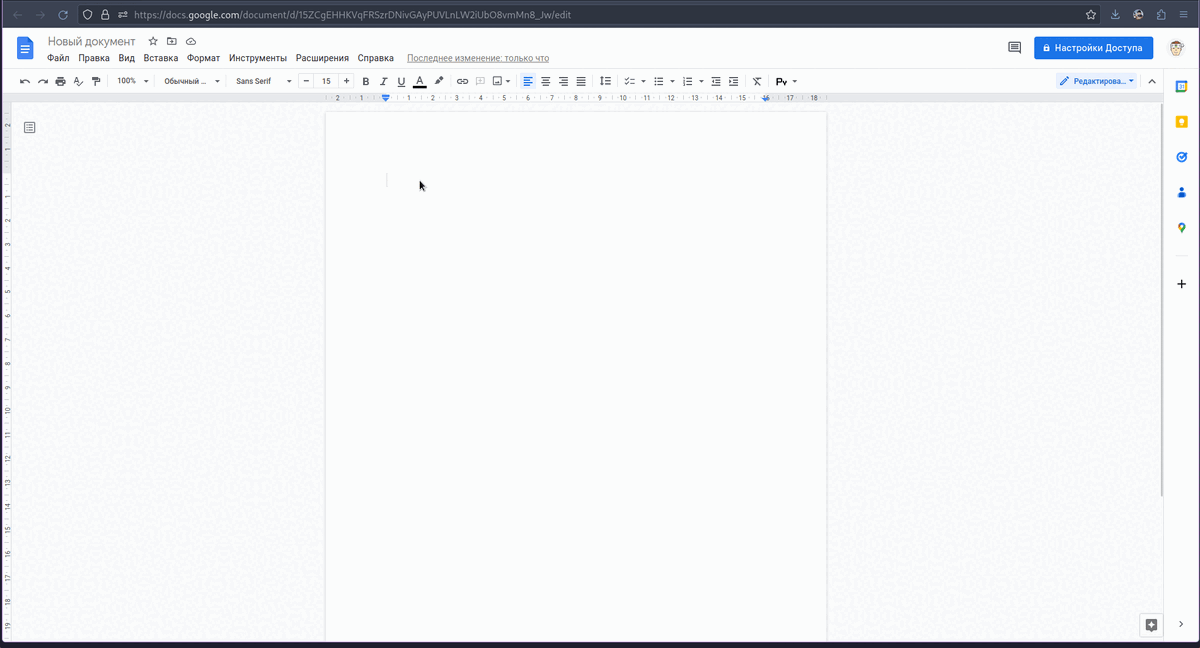
Task: Click the font size field showing 15
Action: tap(326, 81)
